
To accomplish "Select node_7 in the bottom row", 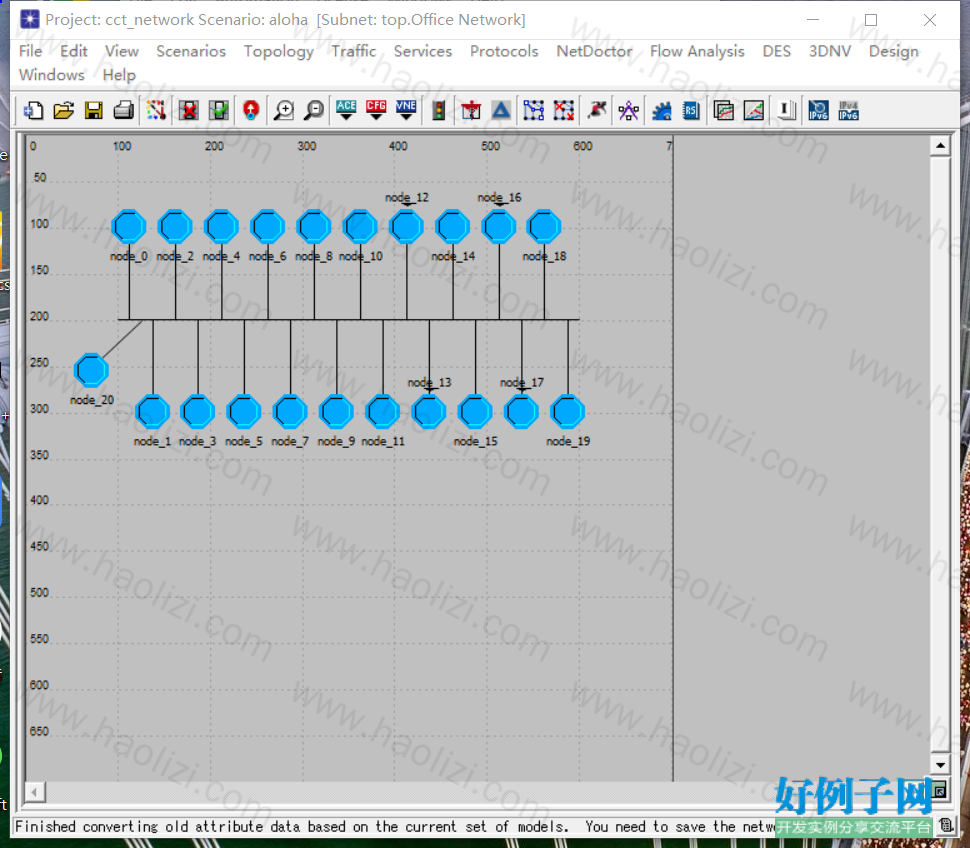I will pos(290,412).
